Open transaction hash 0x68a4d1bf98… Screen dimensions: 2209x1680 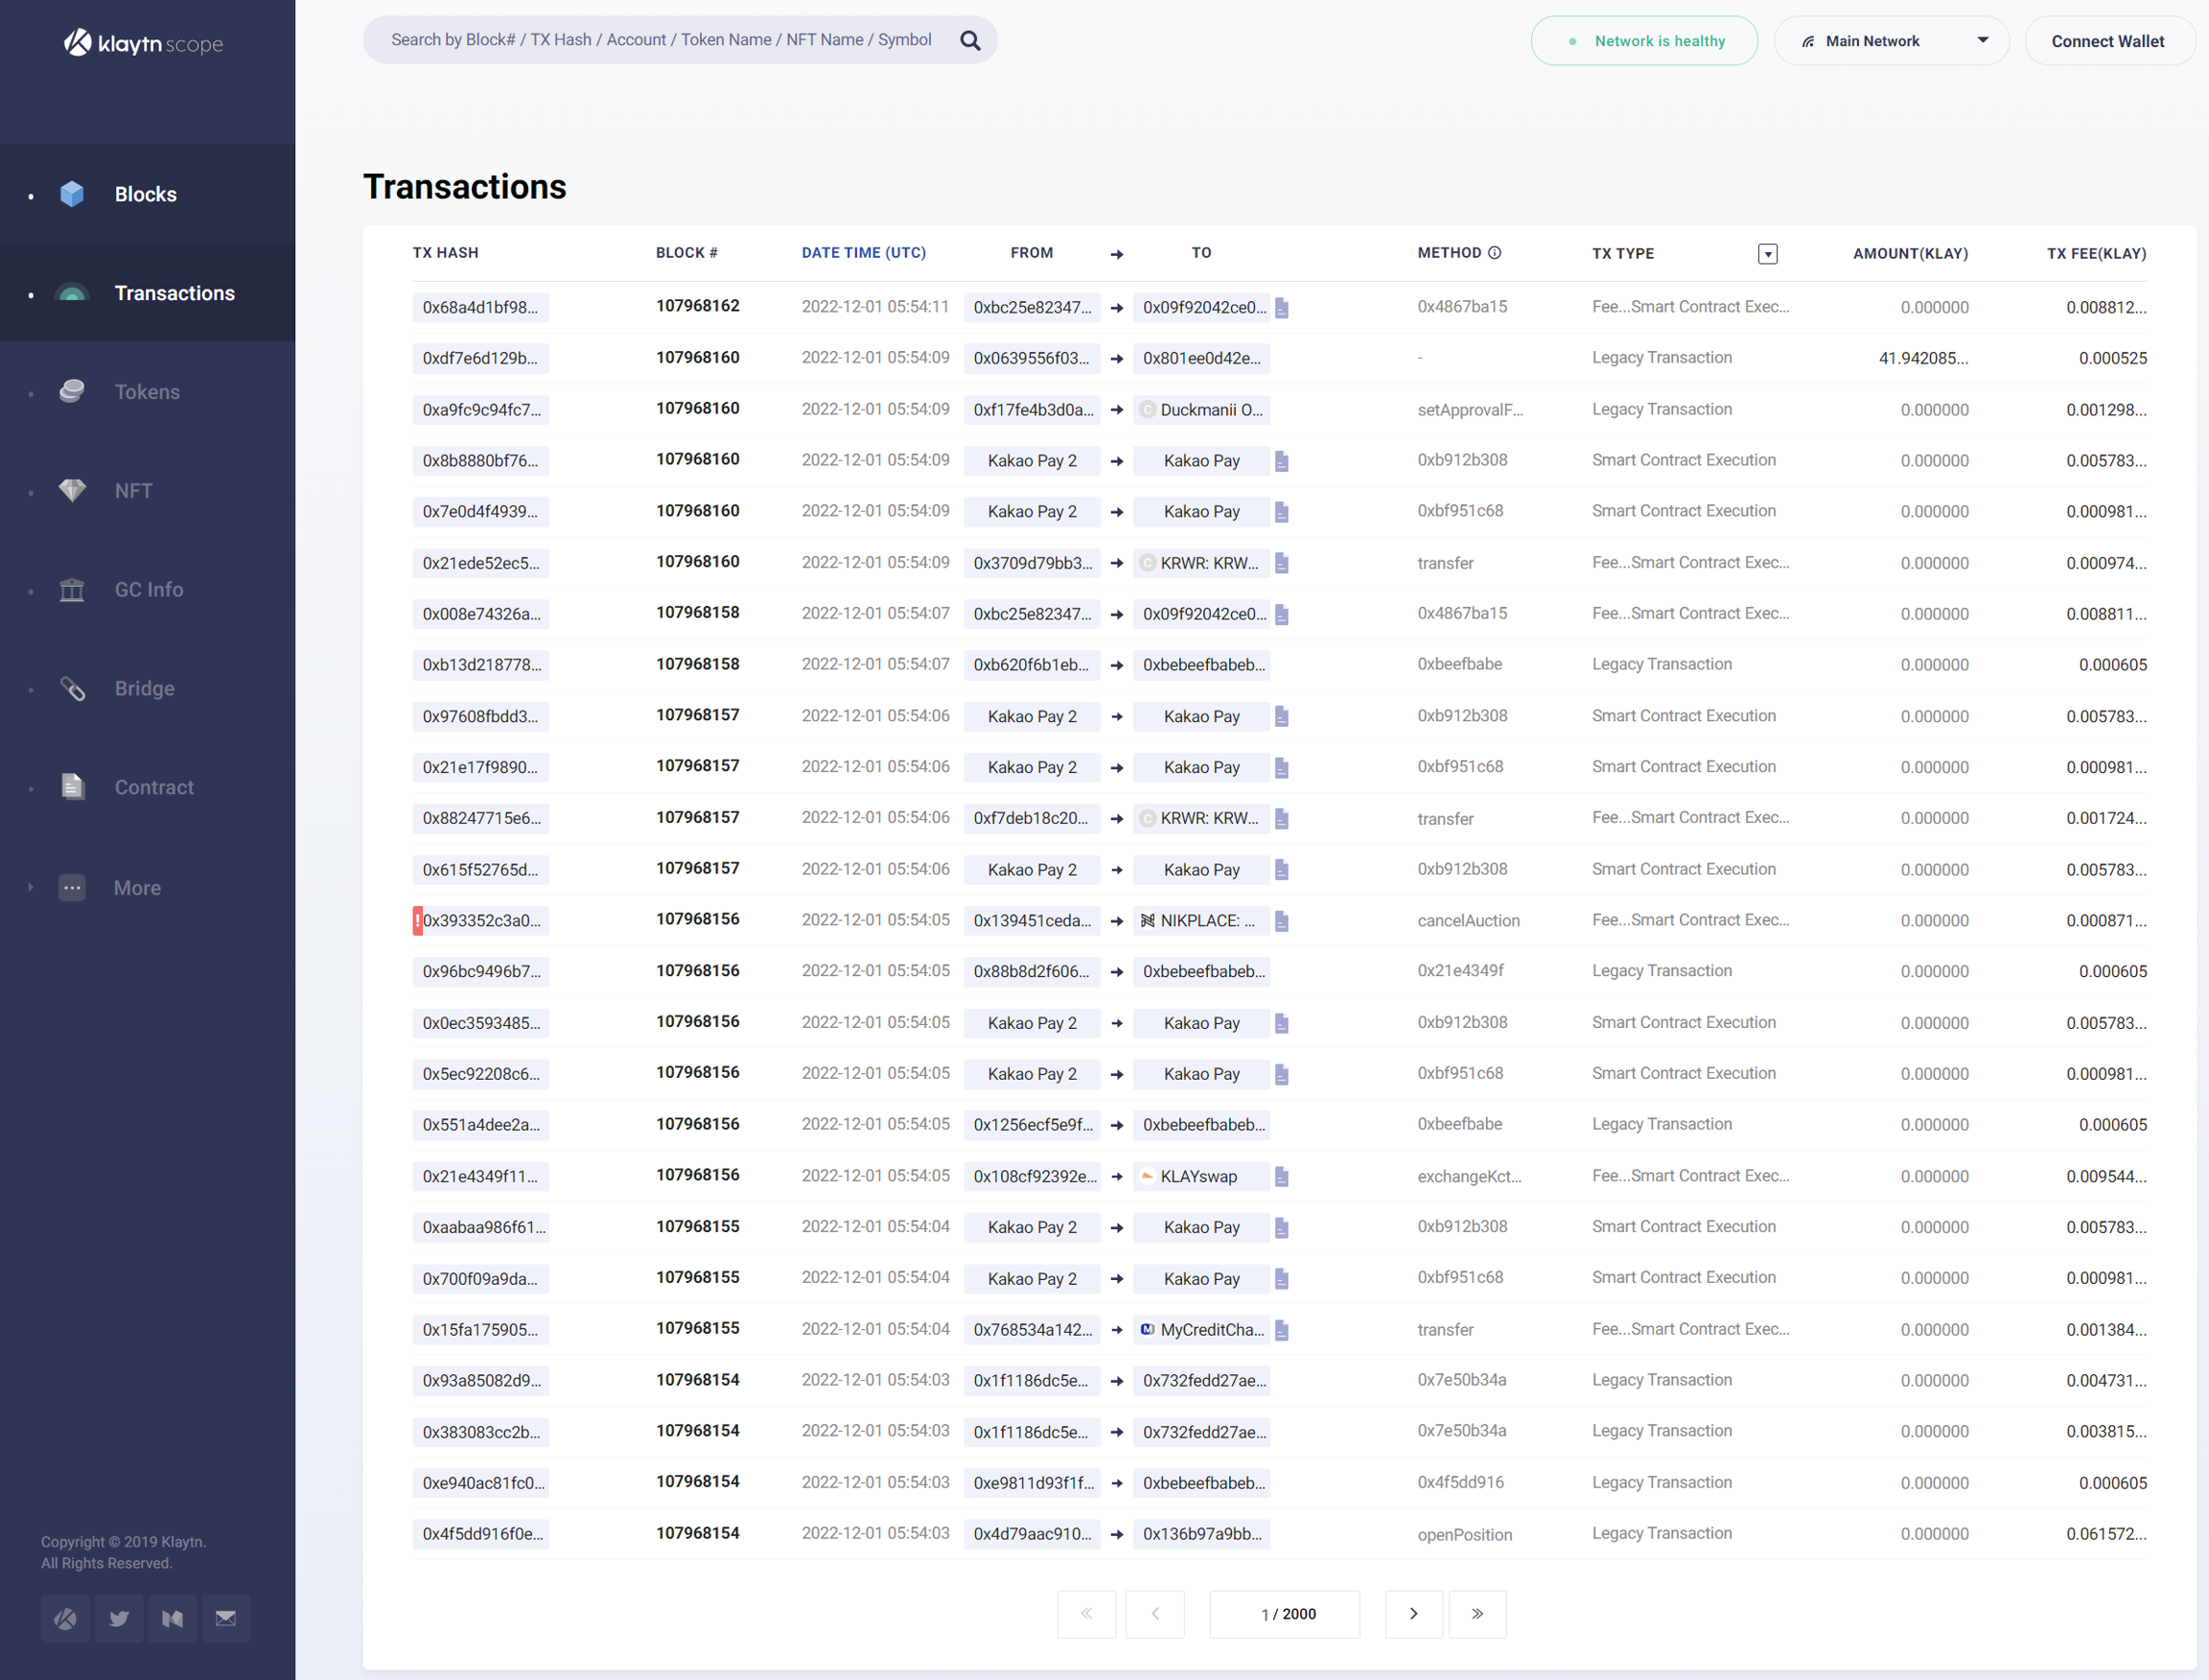pos(480,308)
